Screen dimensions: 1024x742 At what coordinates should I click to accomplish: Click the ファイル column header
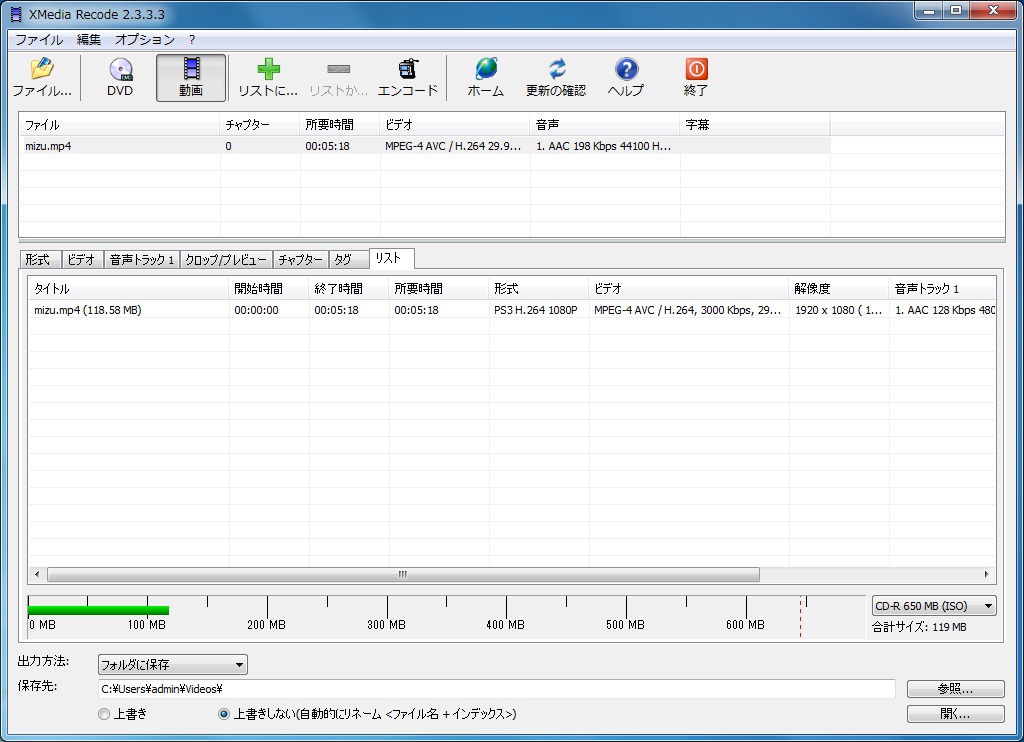(120, 124)
